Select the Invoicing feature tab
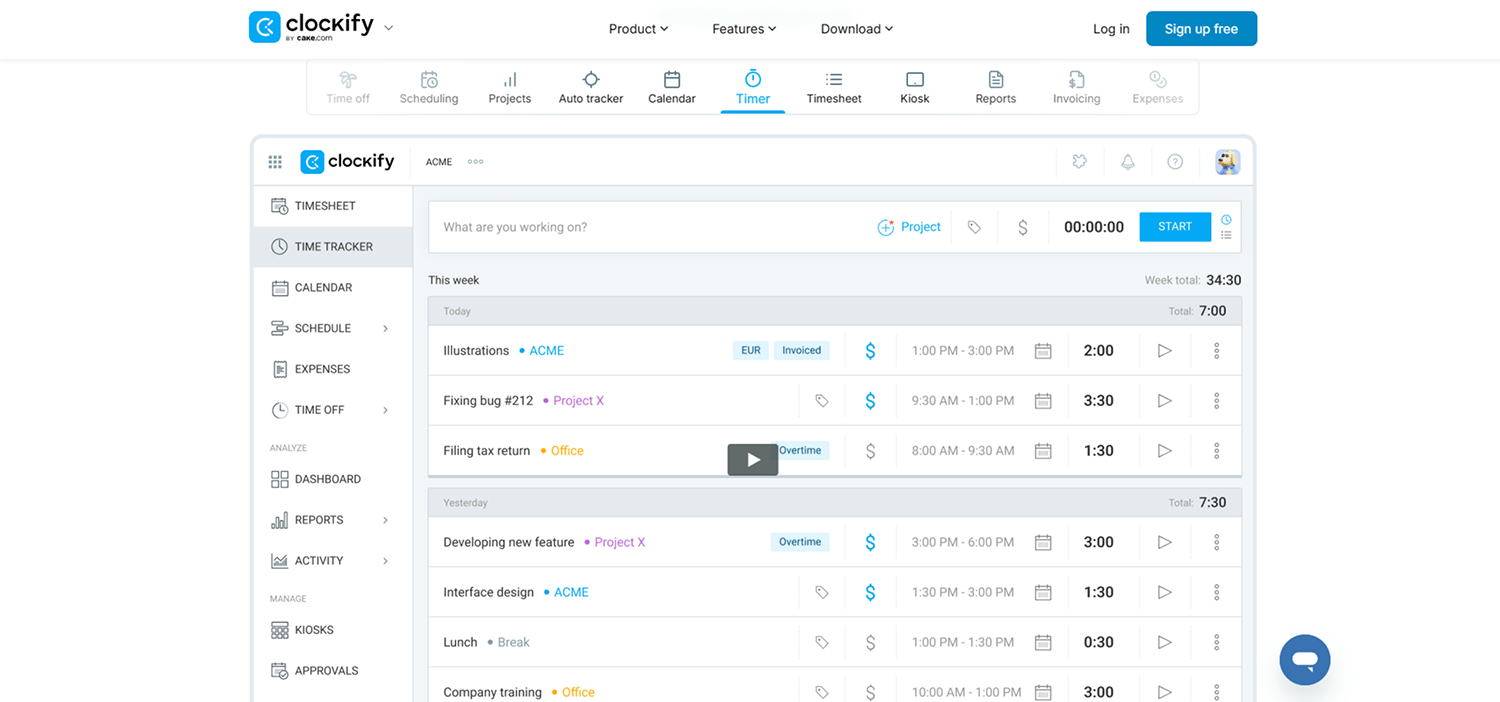This screenshot has width=1500, height=702. (x=1077, y=88)
